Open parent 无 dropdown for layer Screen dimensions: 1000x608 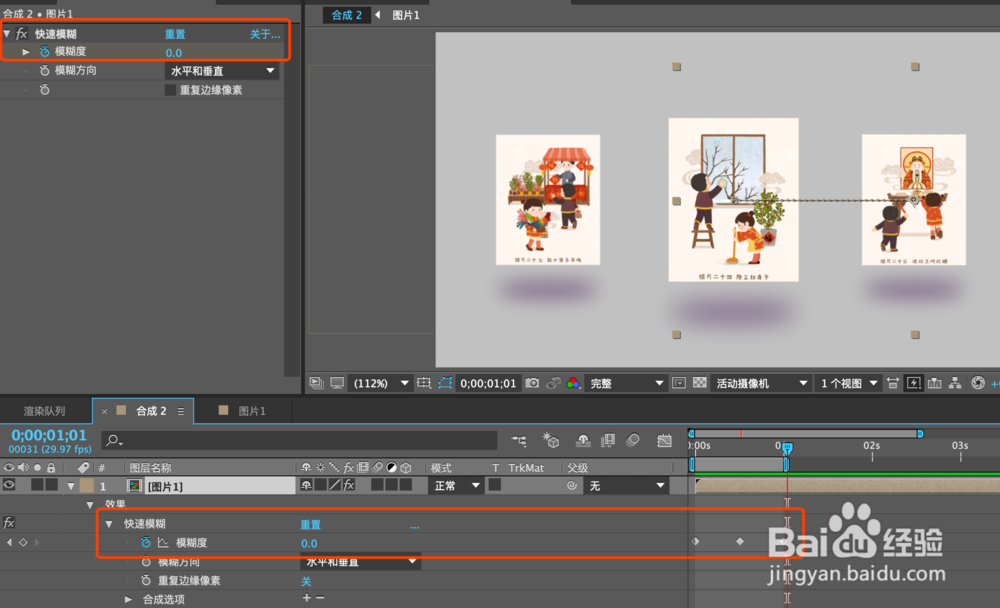(626, 486)
